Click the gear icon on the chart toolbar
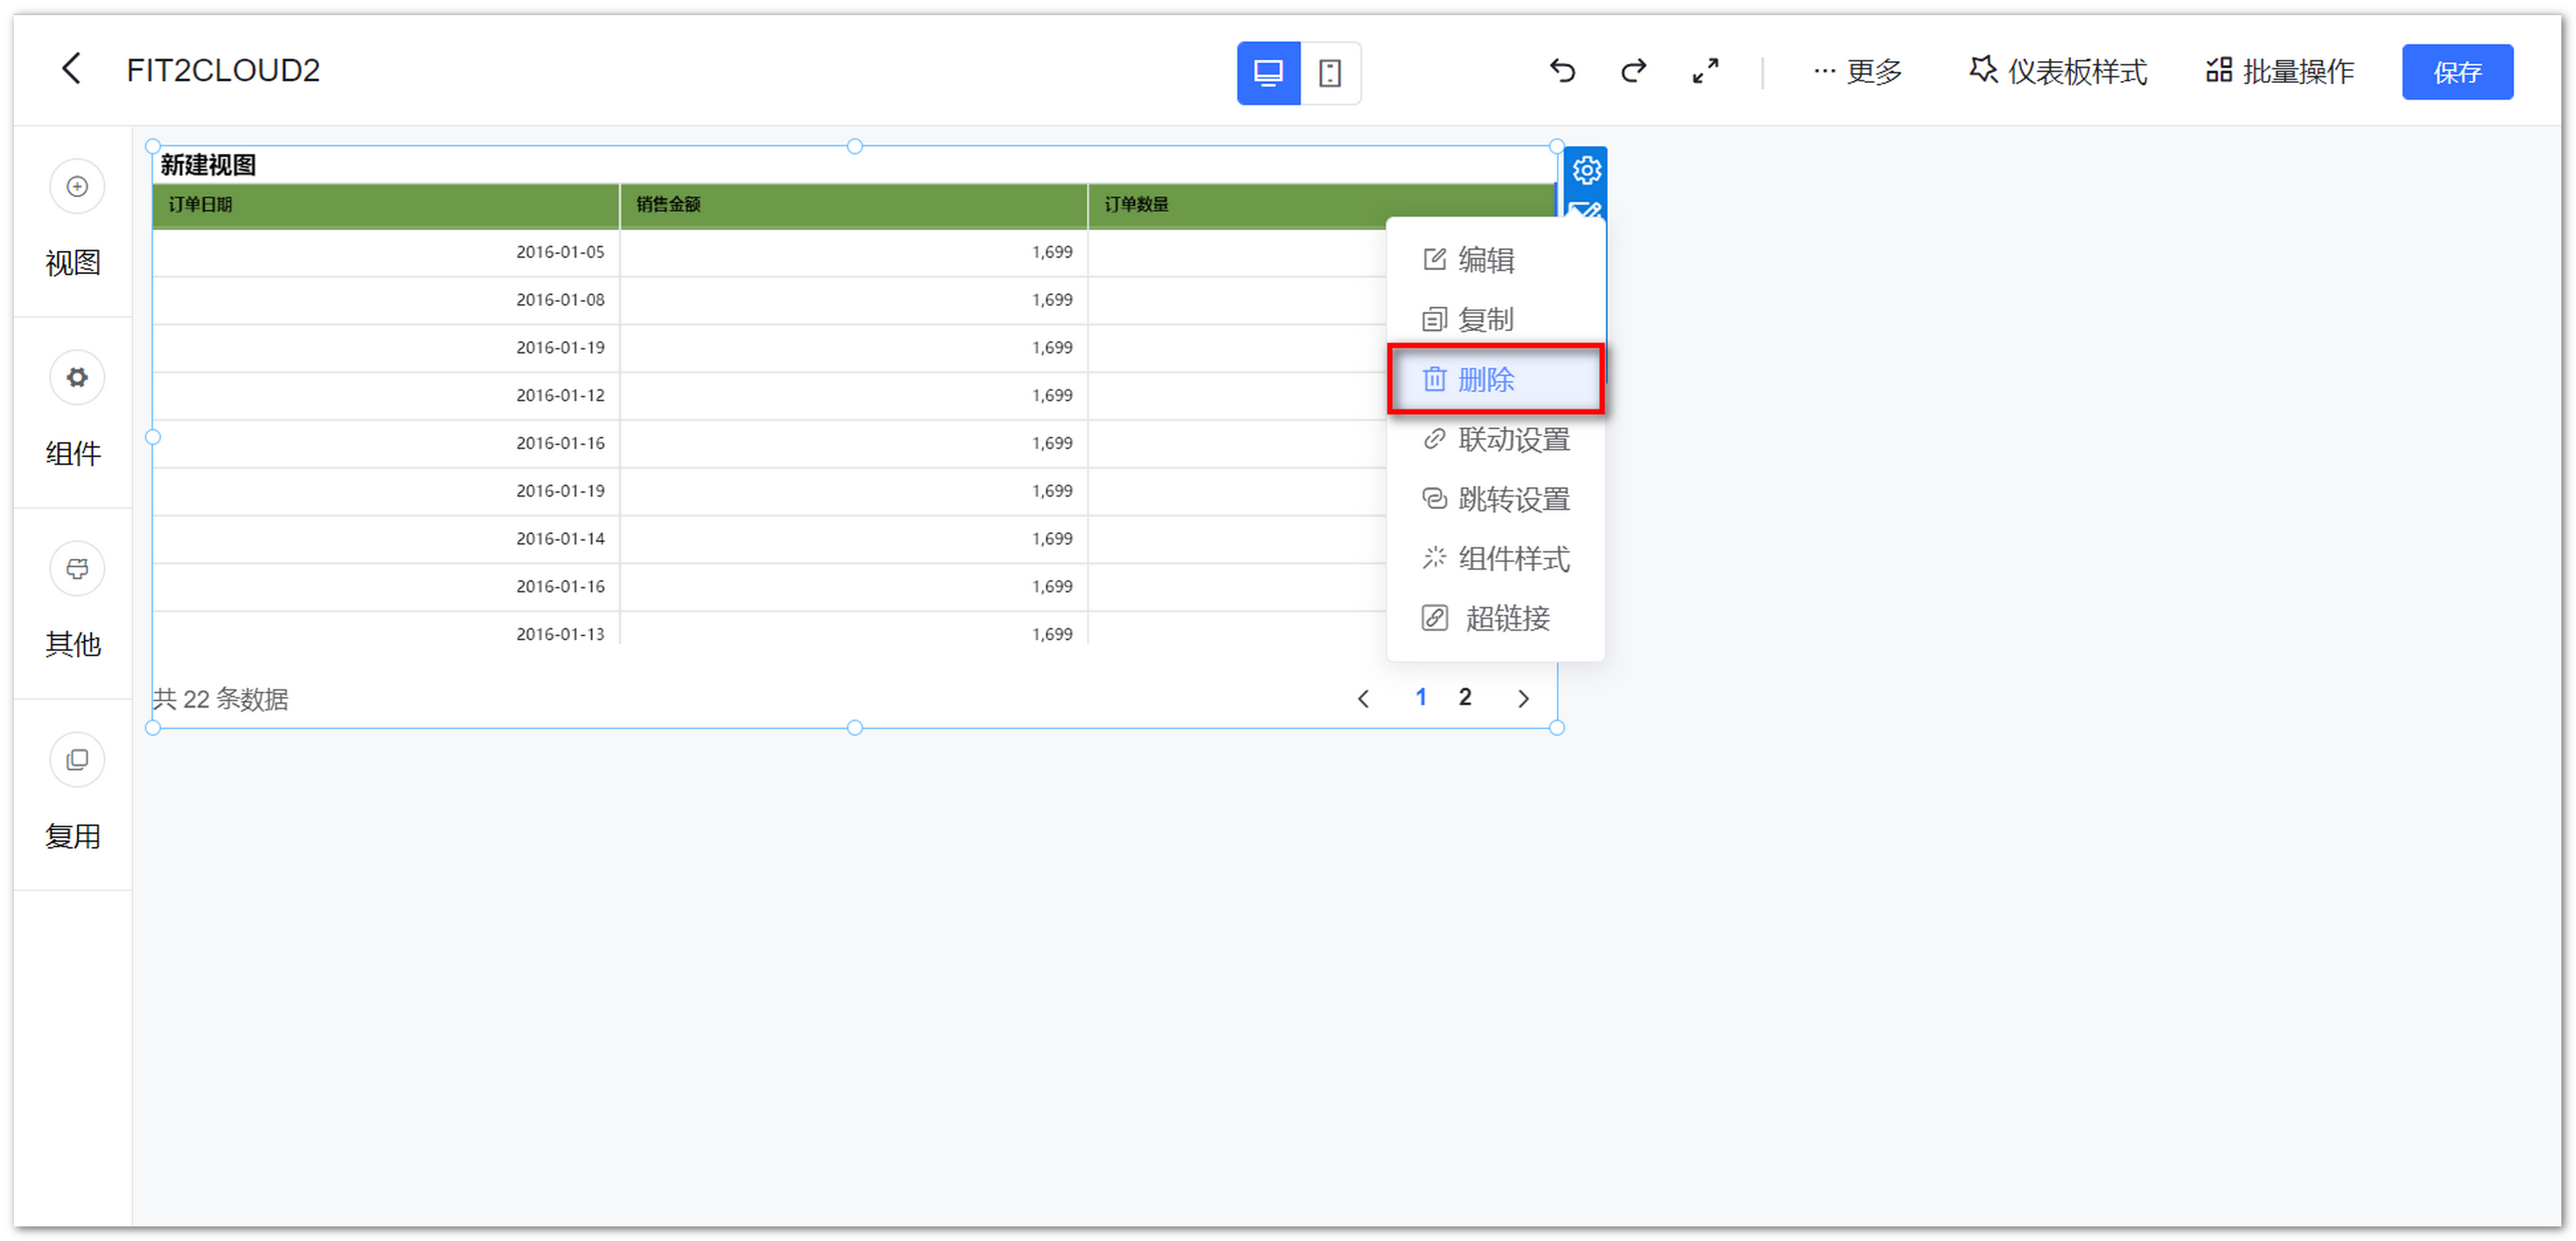 1587,170
